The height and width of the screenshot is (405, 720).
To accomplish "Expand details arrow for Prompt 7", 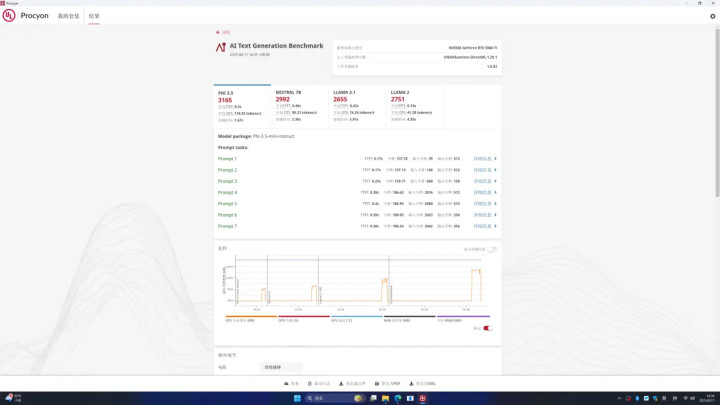I will tap(495, 226).
